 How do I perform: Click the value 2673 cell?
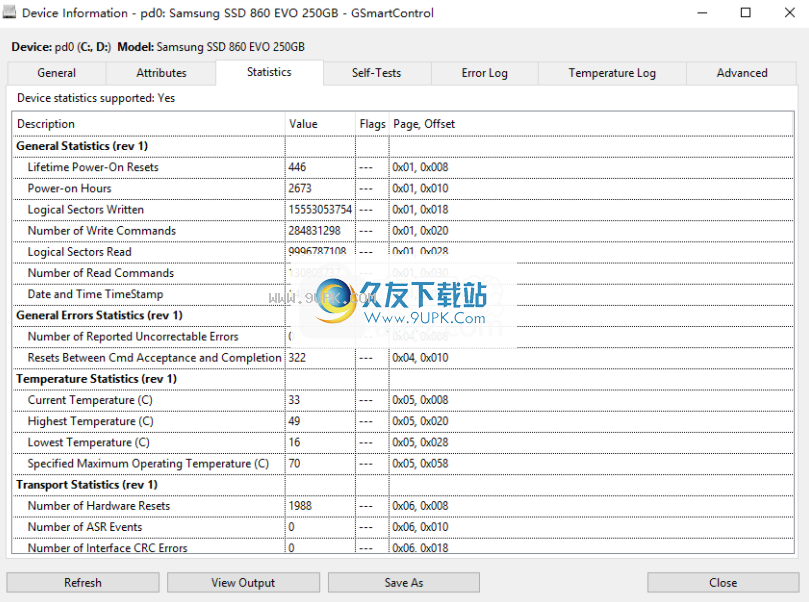click(320, 188)
